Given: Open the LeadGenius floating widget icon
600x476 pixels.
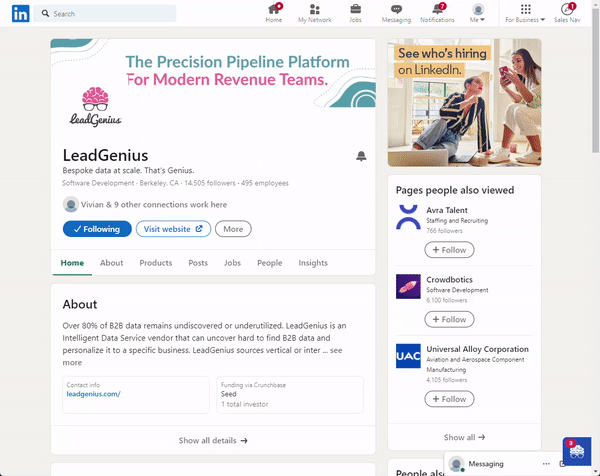Looking at the screenshot, I should [x=577, y=451].
